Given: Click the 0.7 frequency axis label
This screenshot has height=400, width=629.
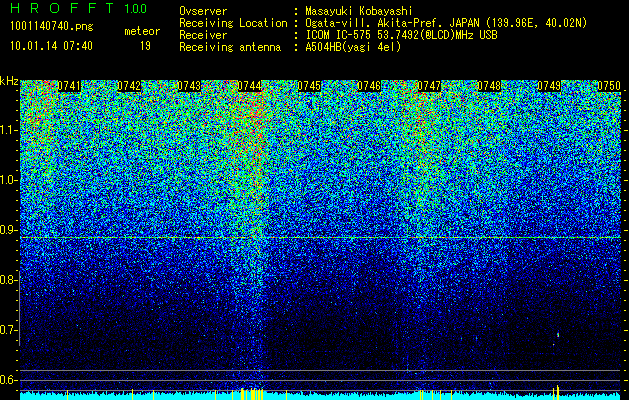Looking at the screenshot, I should [8, 330].
